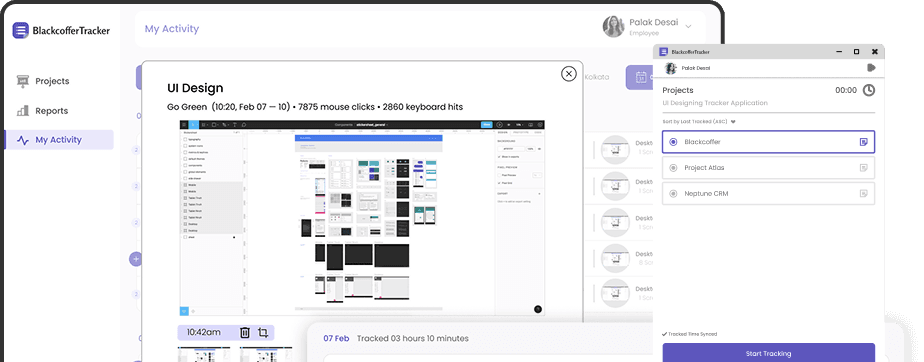Select My Activity in the left sidebar
The width and height of the screenshot is (924, 362).
point(59,140)
